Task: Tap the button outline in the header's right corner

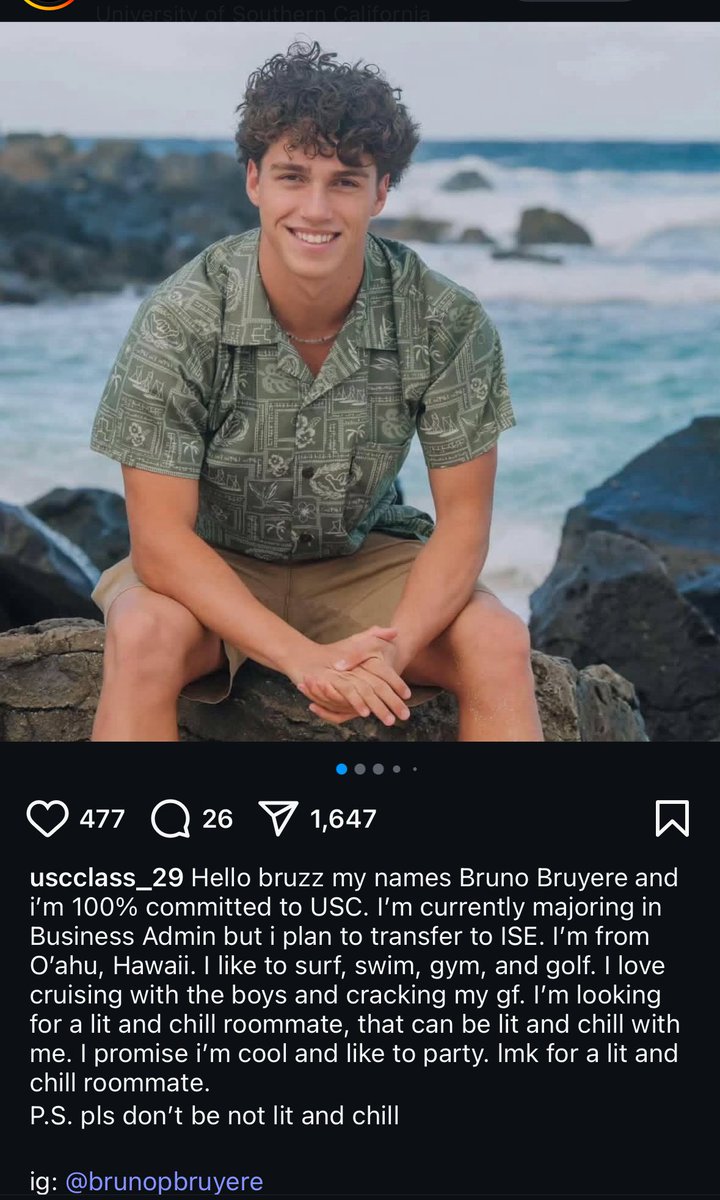Action: tap(574, 2)
